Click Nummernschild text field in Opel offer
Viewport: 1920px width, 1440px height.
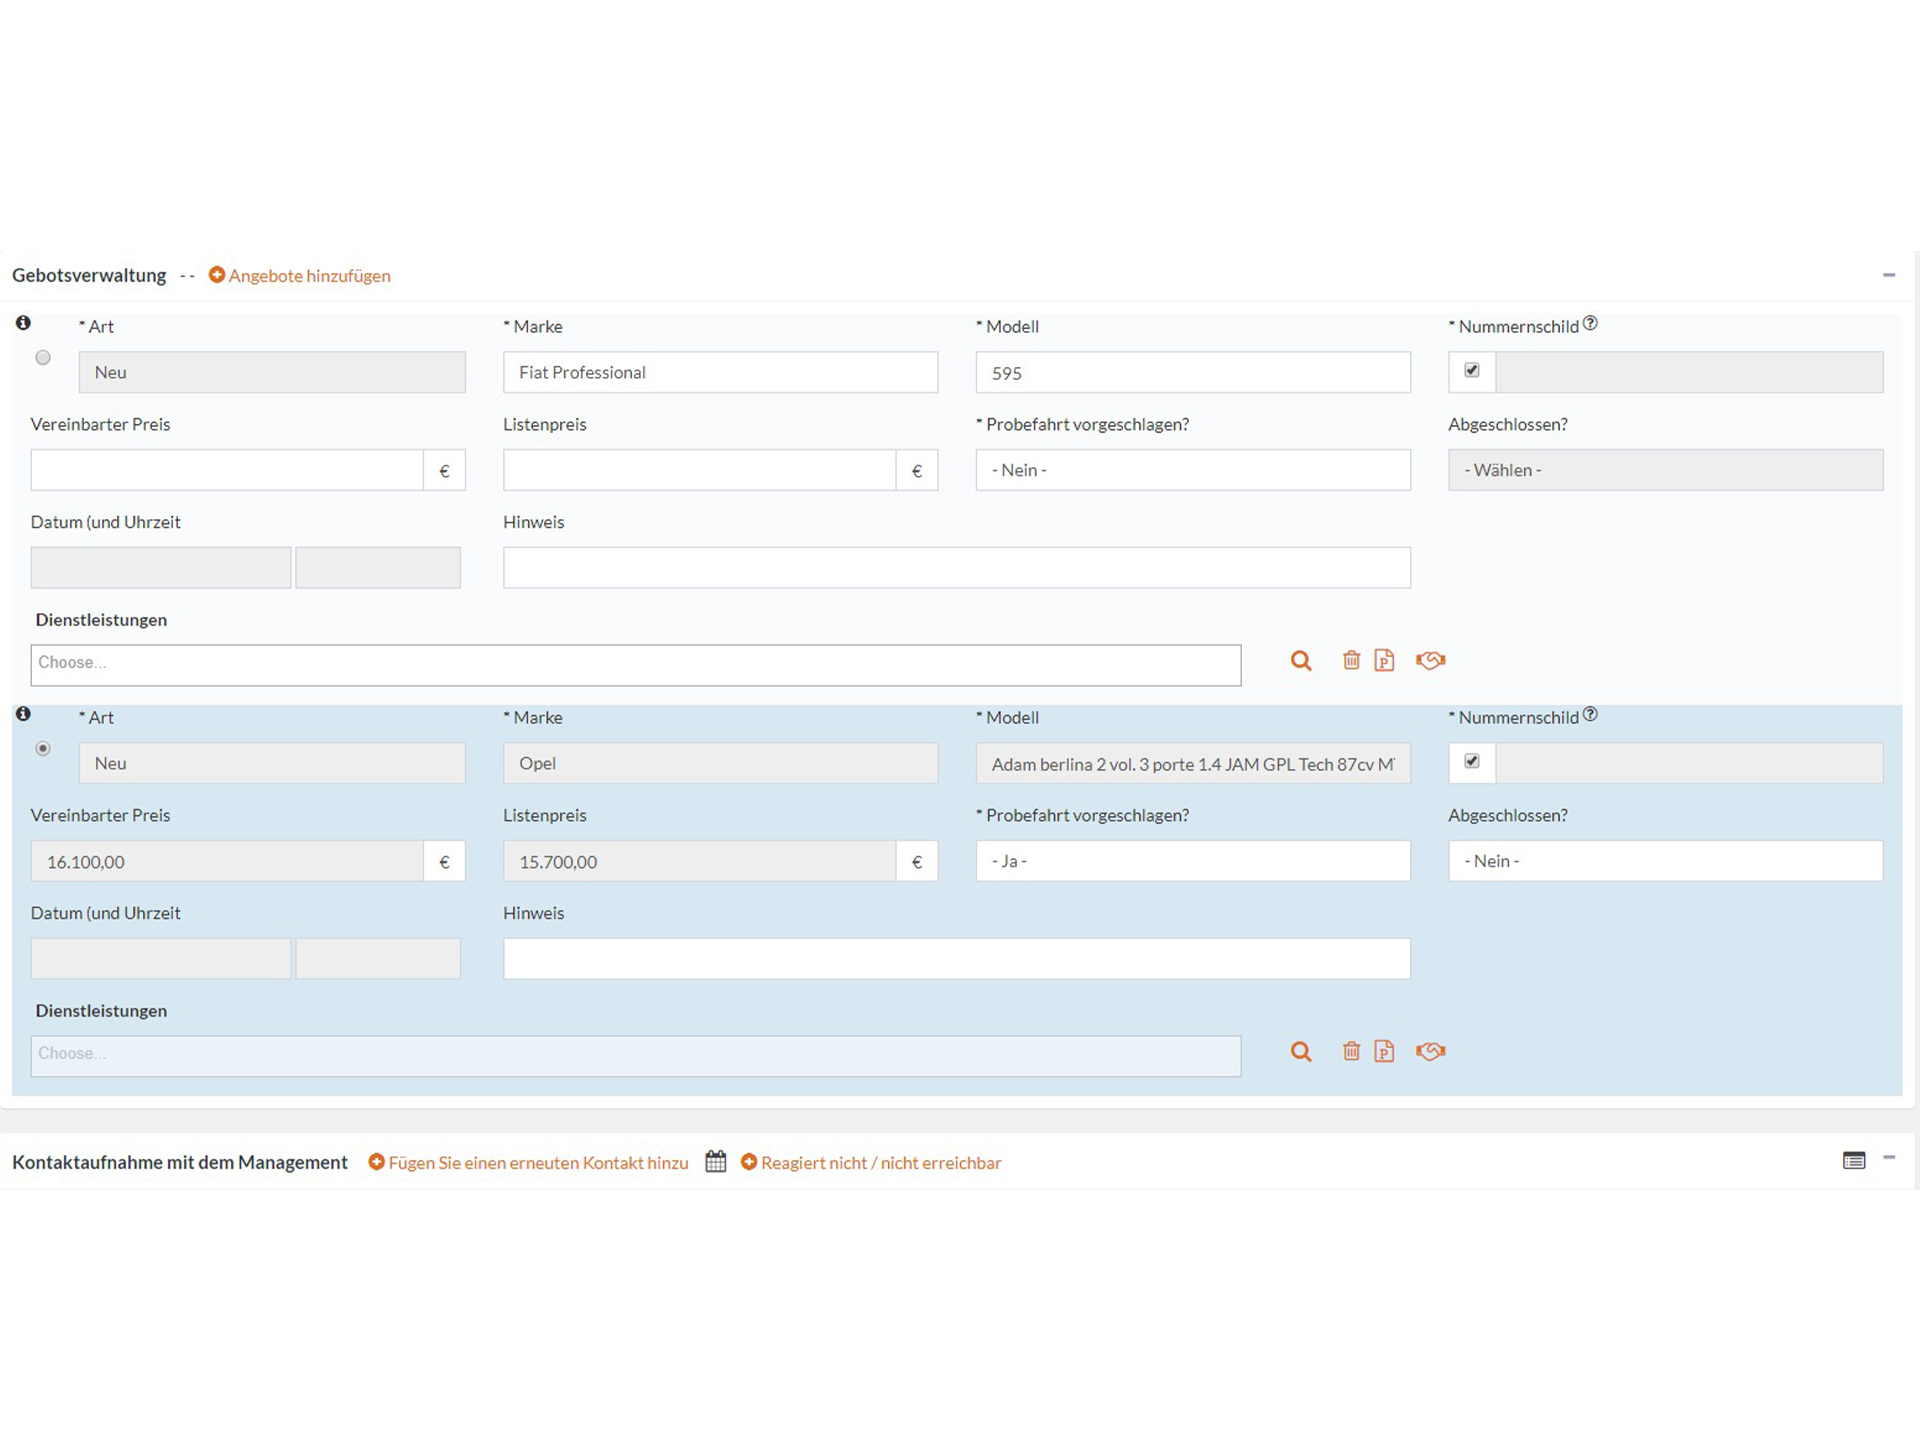(1689, 763)
